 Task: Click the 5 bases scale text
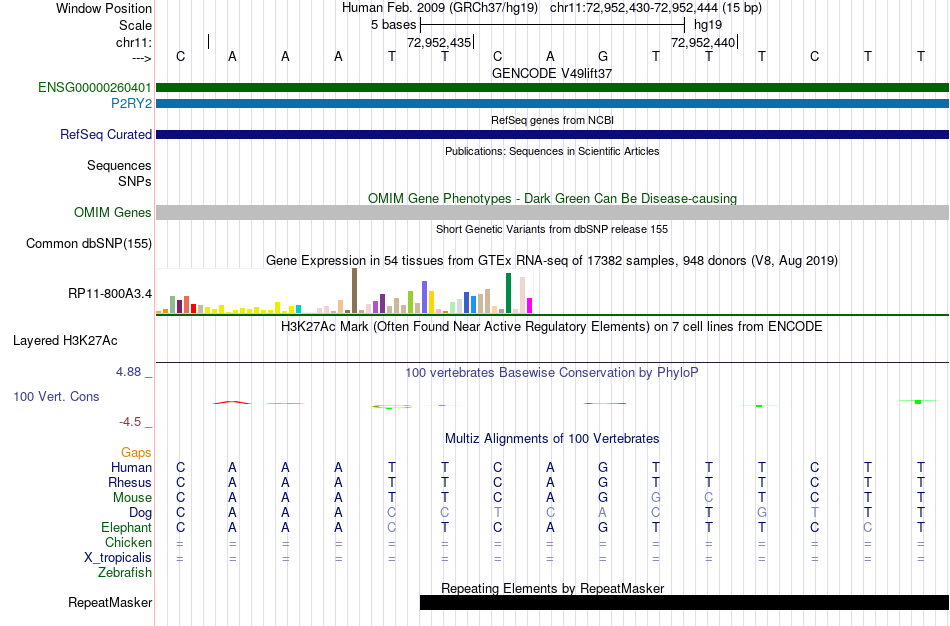(x=394, y=25)
